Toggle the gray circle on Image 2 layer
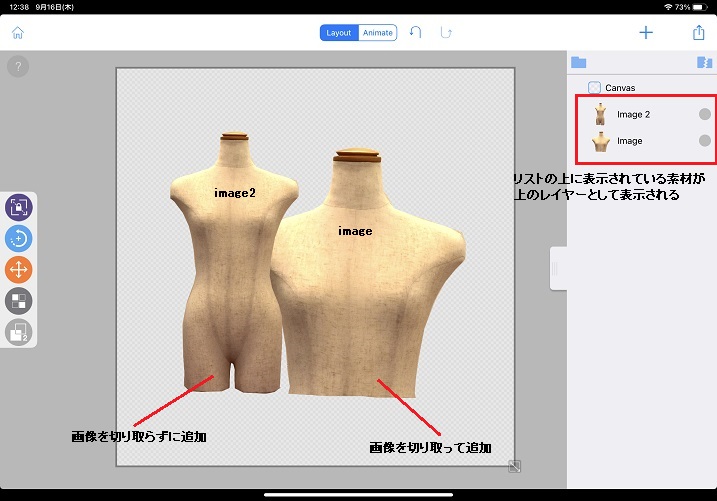 [704, 114]
